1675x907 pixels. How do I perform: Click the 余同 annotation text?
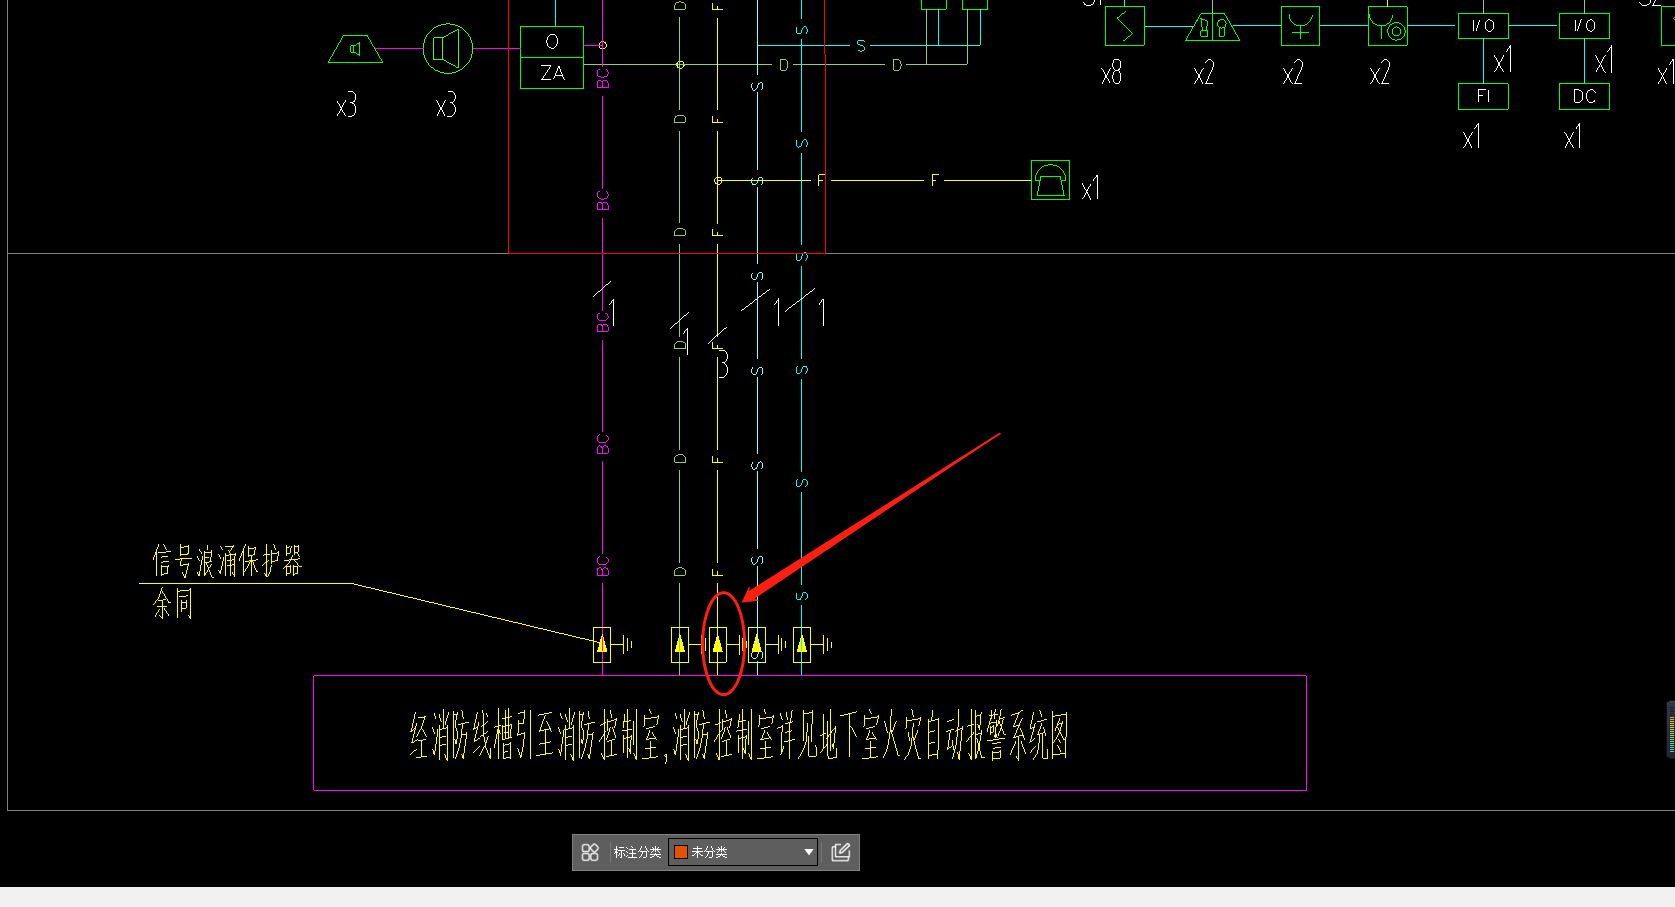[x=172, y=603]
